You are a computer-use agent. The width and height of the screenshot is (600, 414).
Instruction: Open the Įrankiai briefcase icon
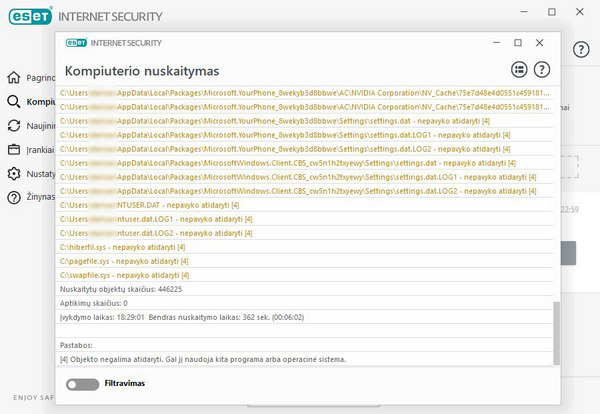click(x=14, y=150)
